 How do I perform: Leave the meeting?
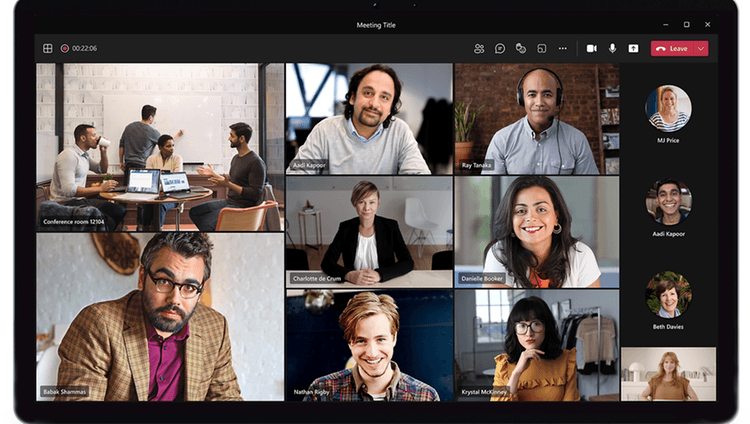(x=672, y=48)
